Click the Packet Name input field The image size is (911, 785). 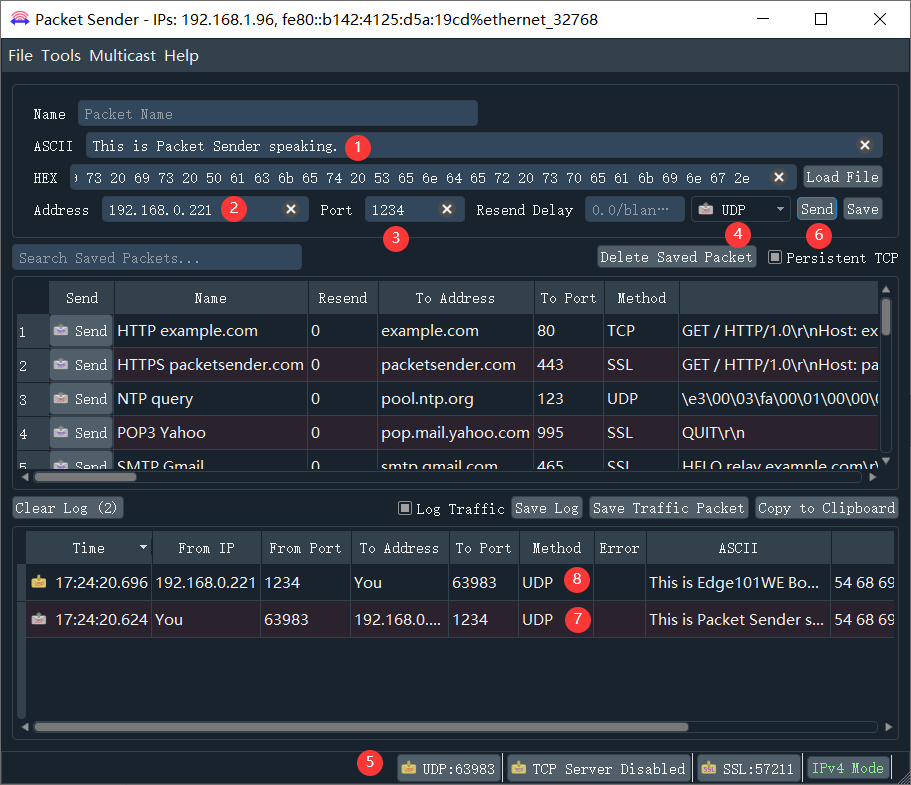(x=278, y=113)
